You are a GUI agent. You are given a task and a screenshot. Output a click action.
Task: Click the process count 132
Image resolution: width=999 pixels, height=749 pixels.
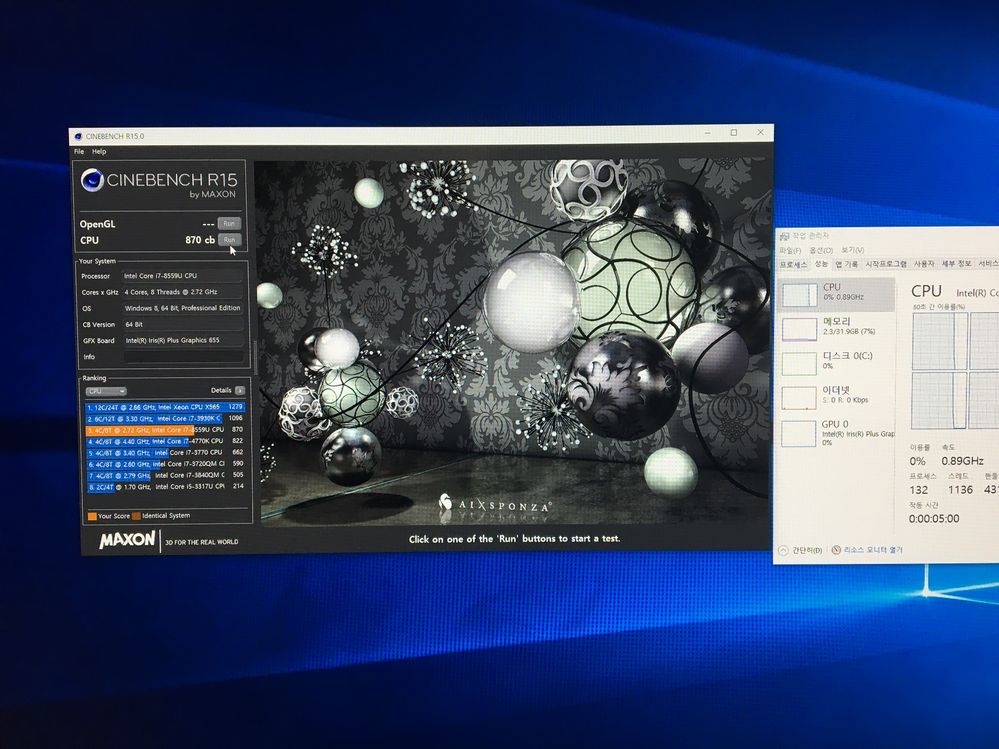(x=919, y=490)
